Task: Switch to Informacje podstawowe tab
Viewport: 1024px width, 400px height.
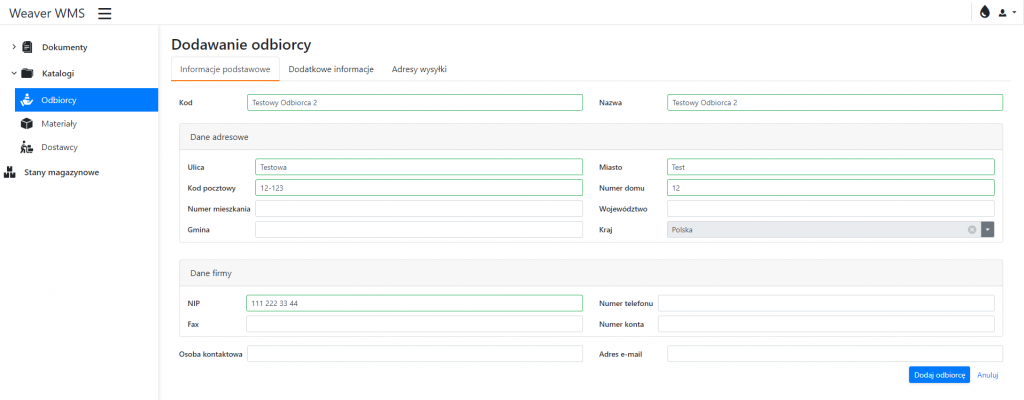Action: 225,69
